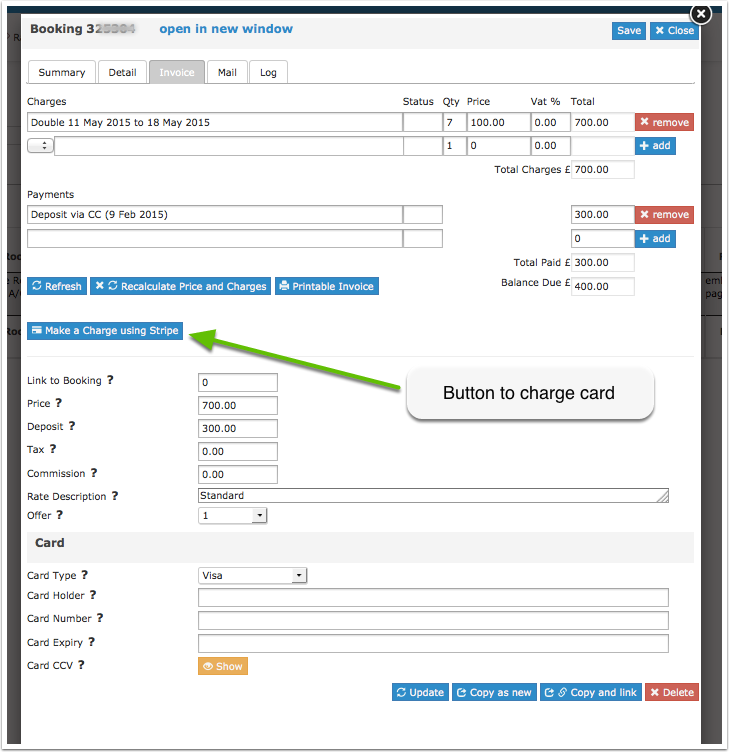Click the Balance Due 400.00 field
This screenshot has width=729, height=752.
[x=603, y=286]
